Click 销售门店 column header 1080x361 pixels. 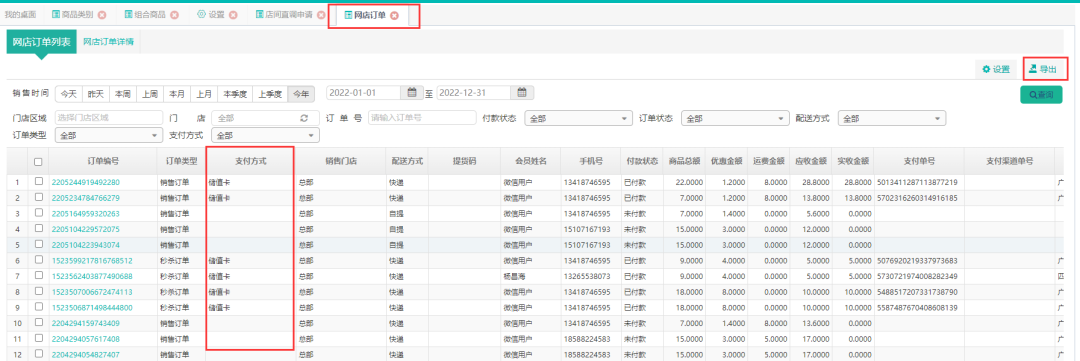coord(341,161)
